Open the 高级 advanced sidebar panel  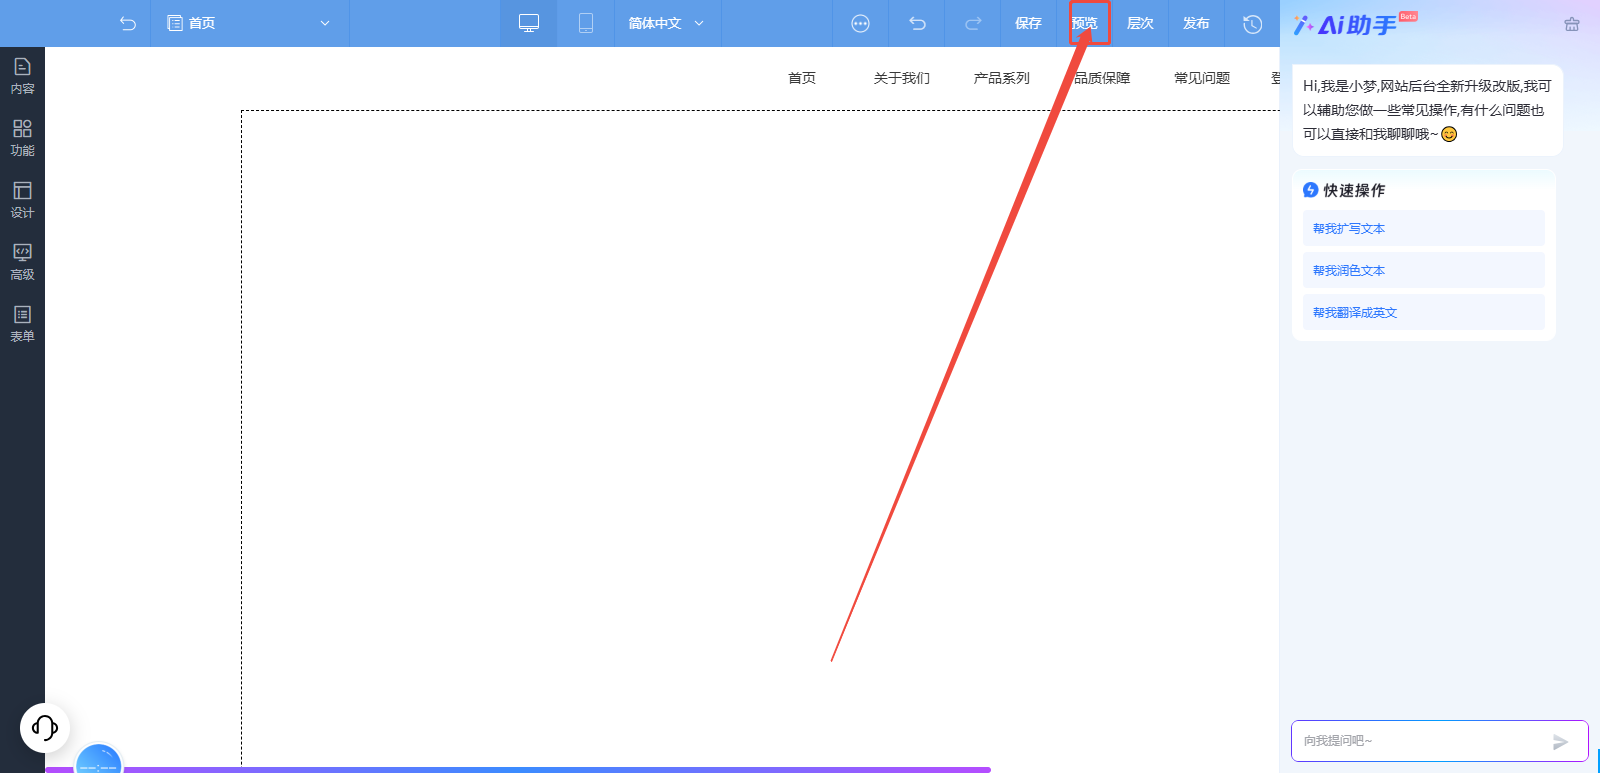(22, 262)
